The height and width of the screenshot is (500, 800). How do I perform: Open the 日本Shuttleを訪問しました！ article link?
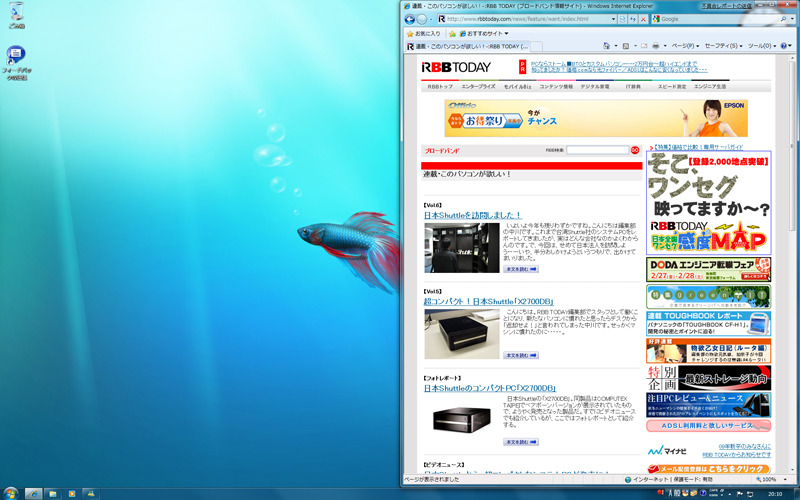pos(472,215)
